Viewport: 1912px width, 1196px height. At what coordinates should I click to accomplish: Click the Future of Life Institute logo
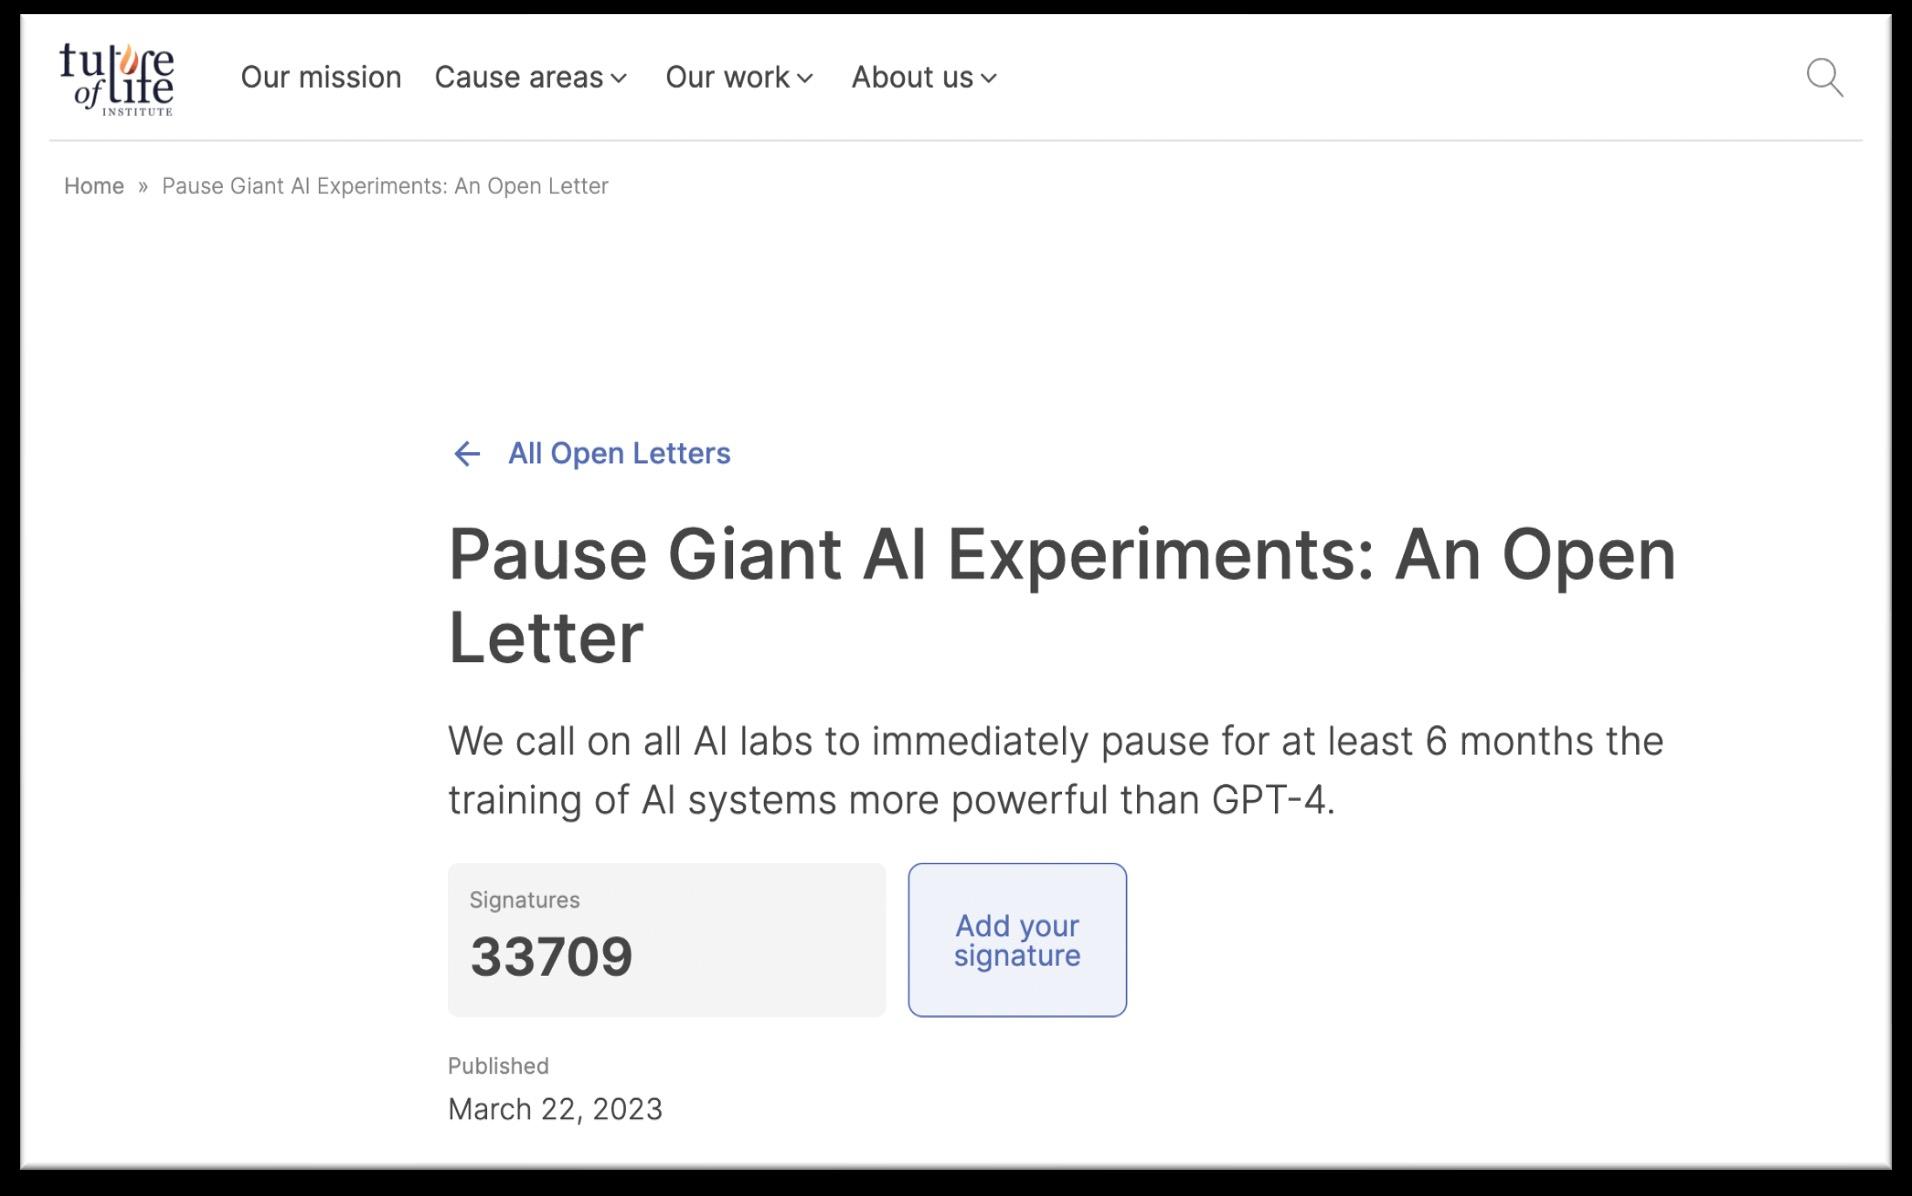116,79
